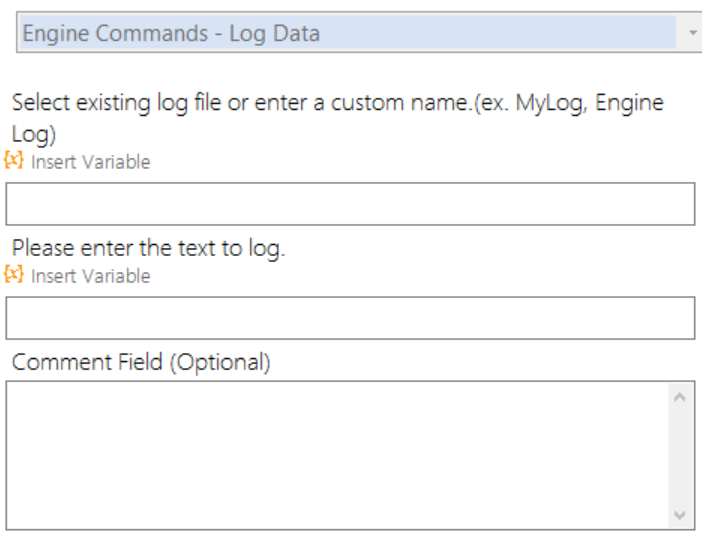Click the comment box scroll down arrow
Viewport: 702px width, 548px height.
pyautogui.click(x=680, y=515)
